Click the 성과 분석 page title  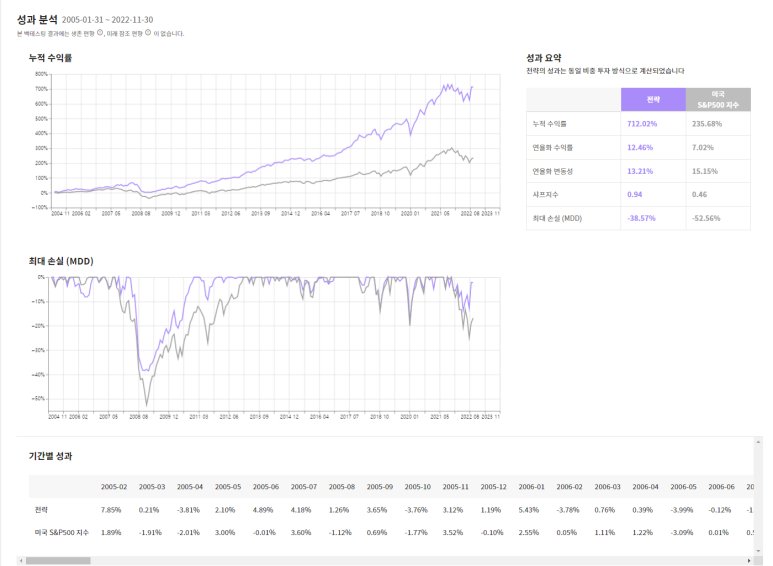click(x=37, y=19)
